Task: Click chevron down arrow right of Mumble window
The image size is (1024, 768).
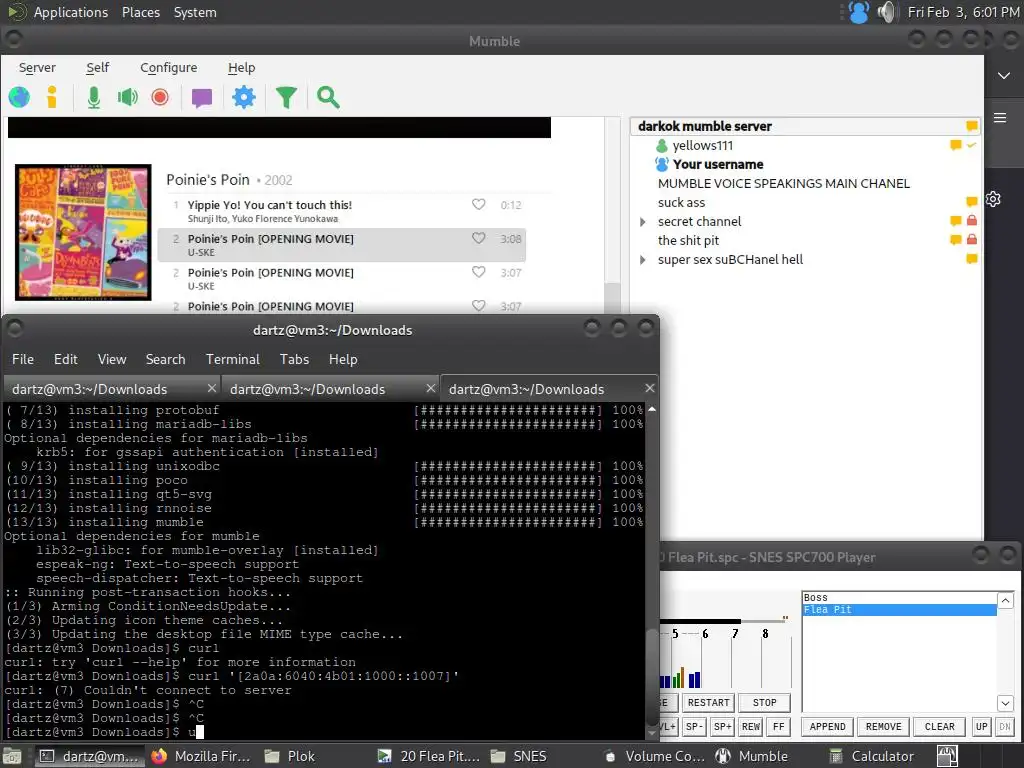Action: 1004,76
